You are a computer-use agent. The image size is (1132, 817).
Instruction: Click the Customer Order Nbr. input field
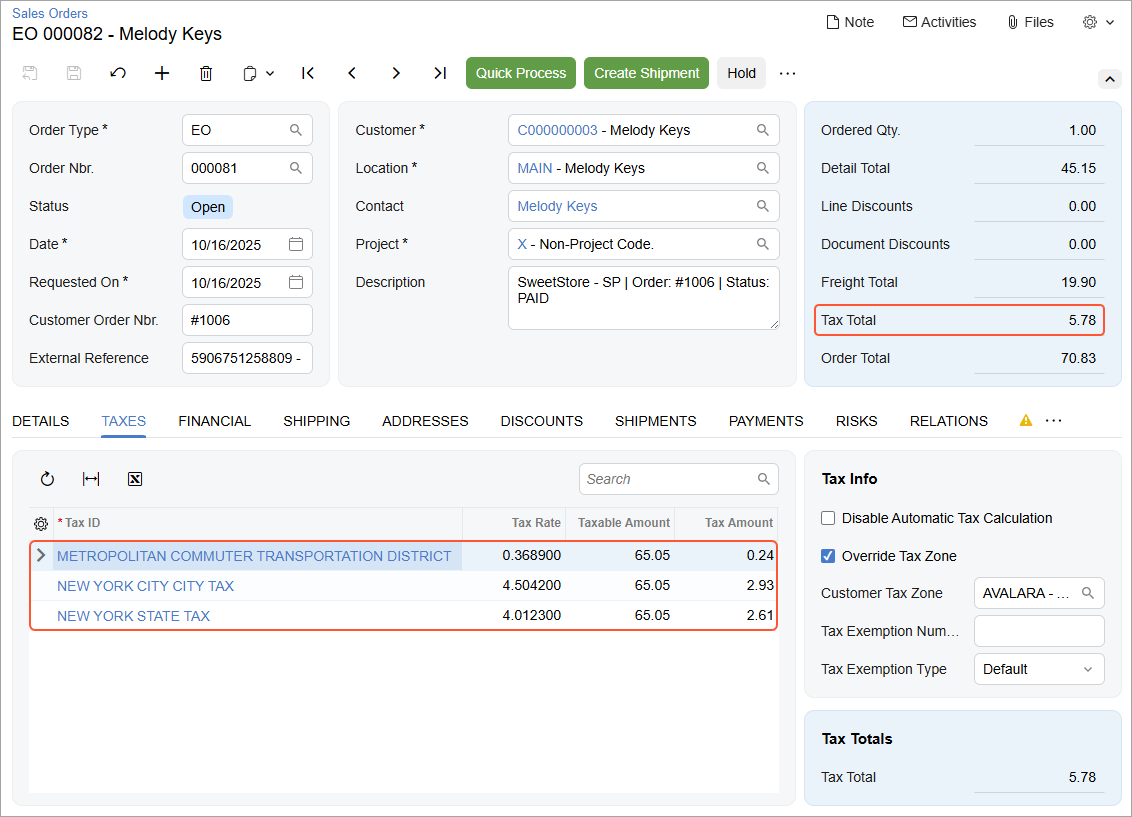coord(247,320)
